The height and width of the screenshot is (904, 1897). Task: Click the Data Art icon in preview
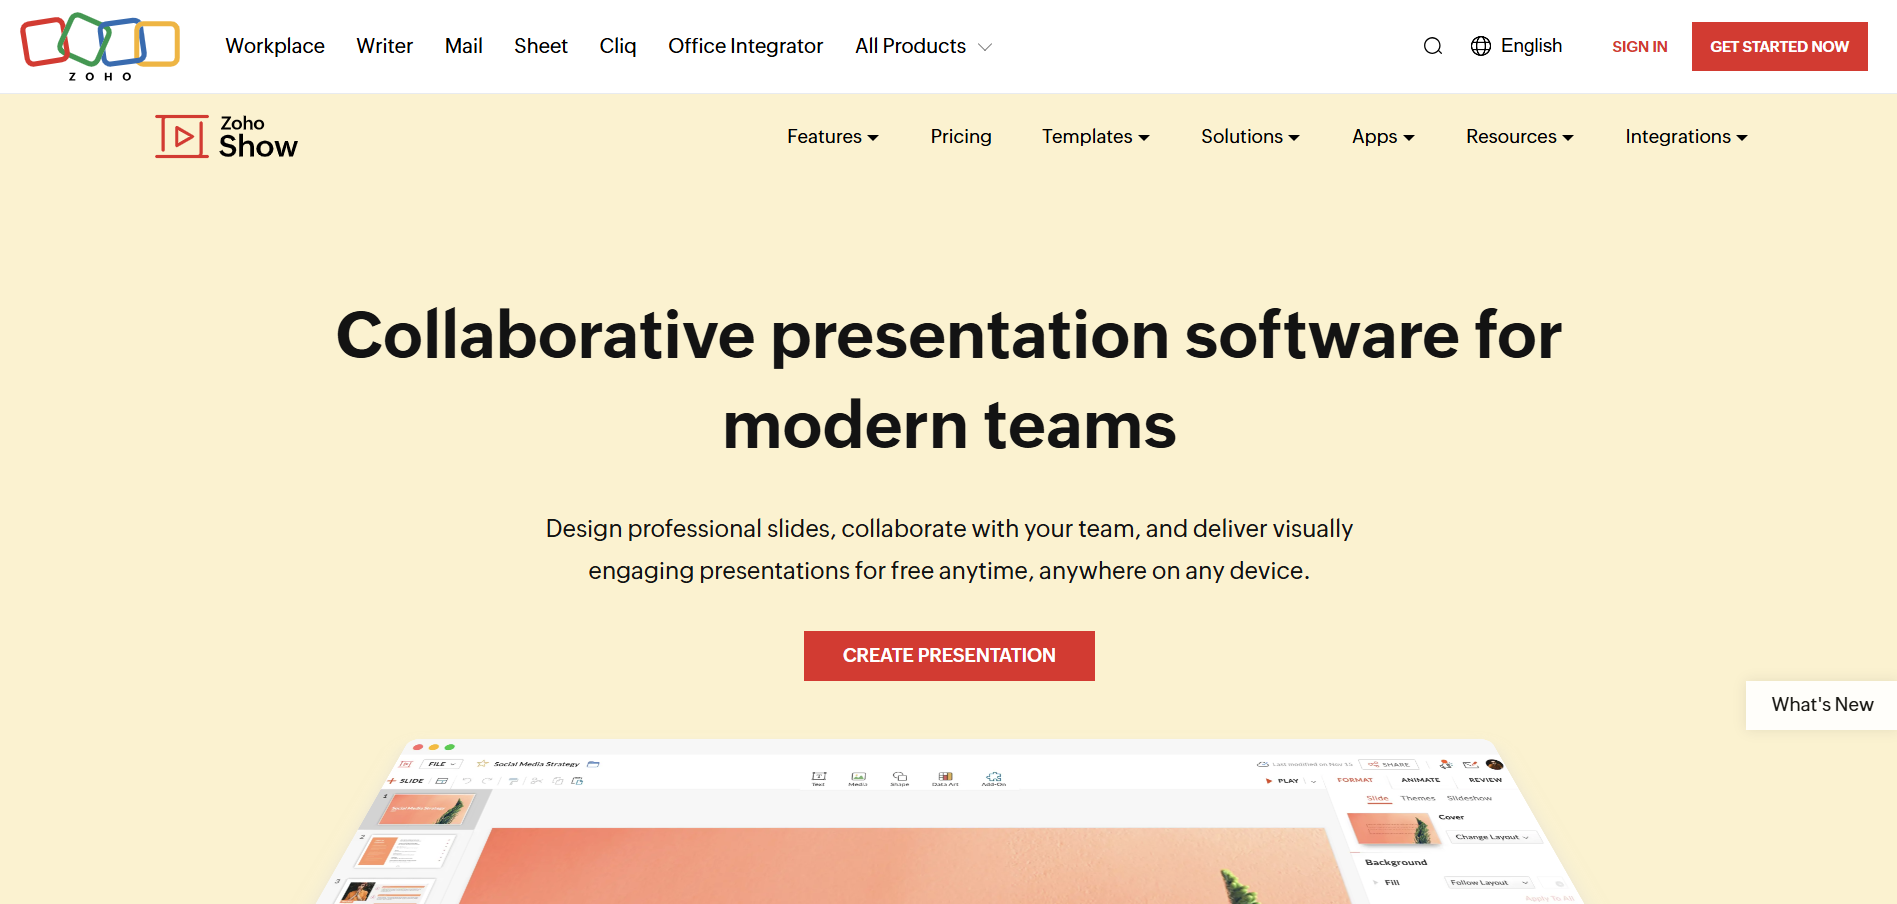(x=945, y=778)
